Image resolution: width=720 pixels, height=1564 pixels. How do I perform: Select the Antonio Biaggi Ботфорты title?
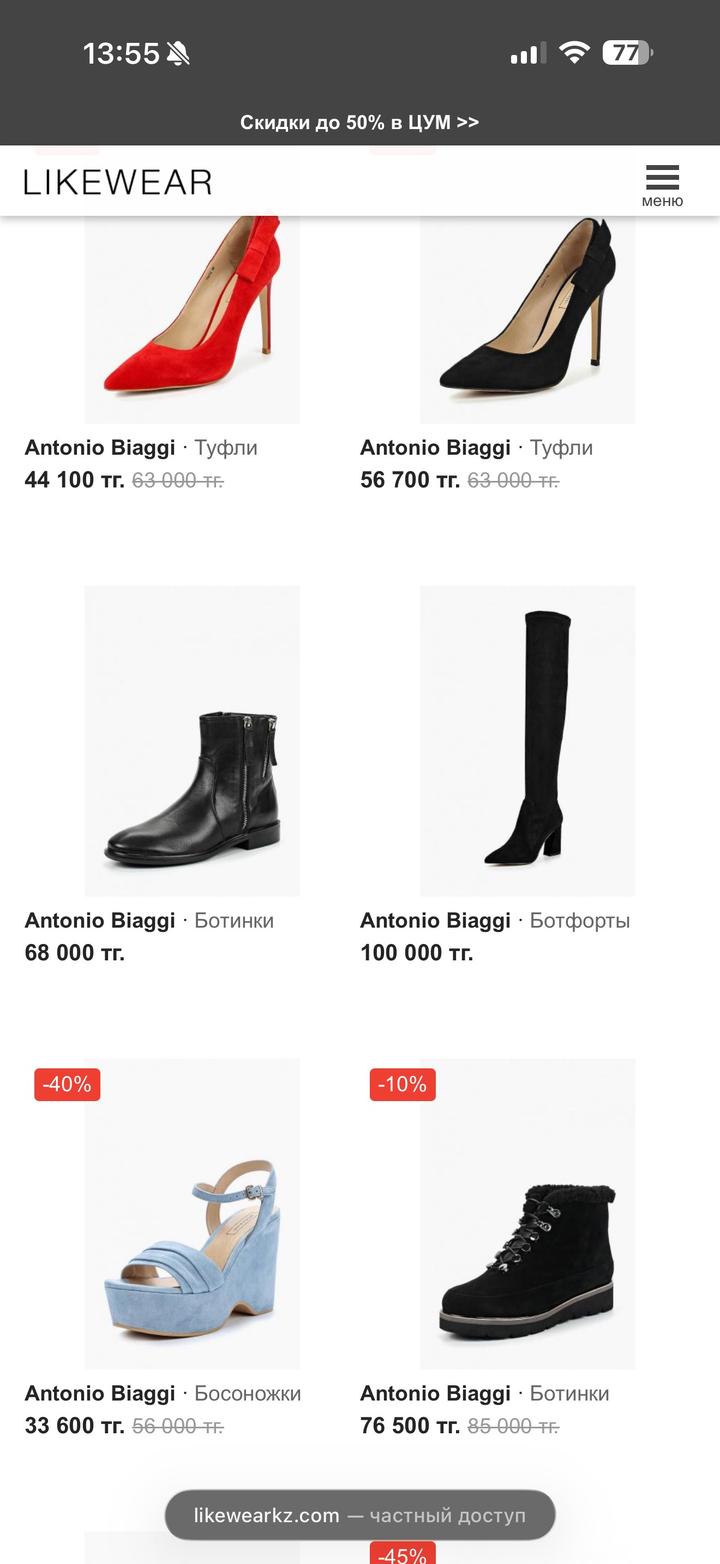click(x=494, y=920)
